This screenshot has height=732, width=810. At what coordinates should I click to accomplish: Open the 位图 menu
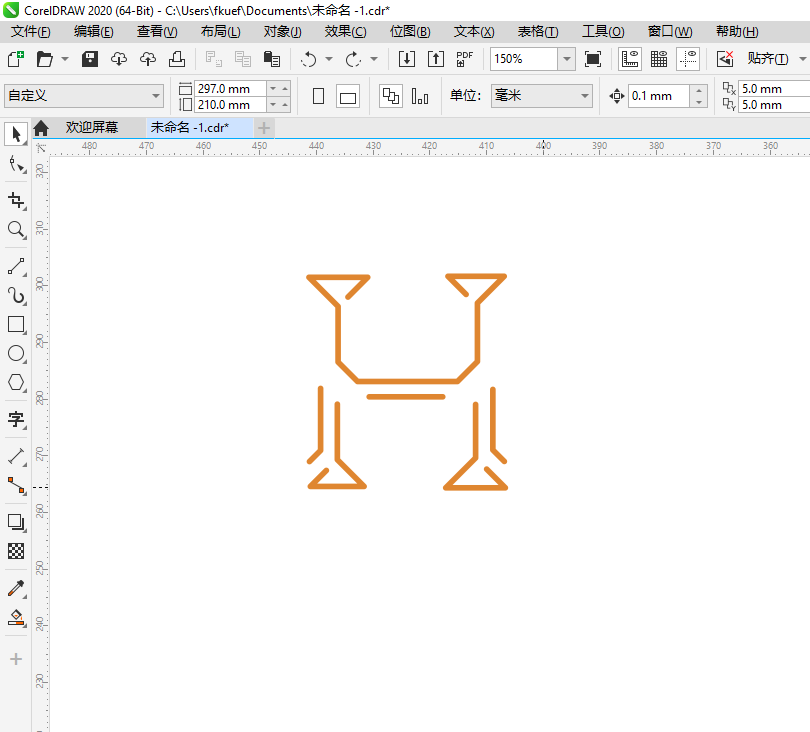[410, 32]
